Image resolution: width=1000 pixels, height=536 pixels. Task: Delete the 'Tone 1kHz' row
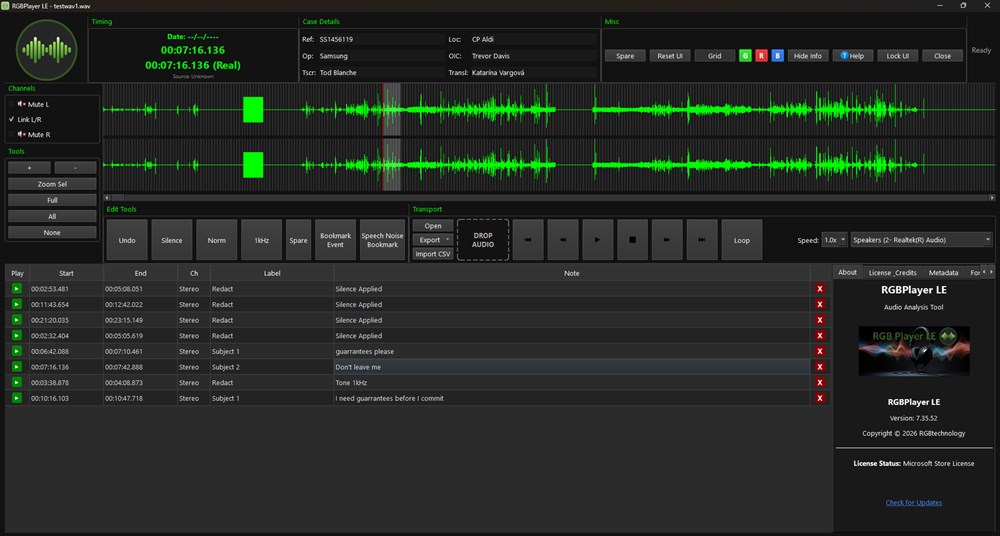820,382
